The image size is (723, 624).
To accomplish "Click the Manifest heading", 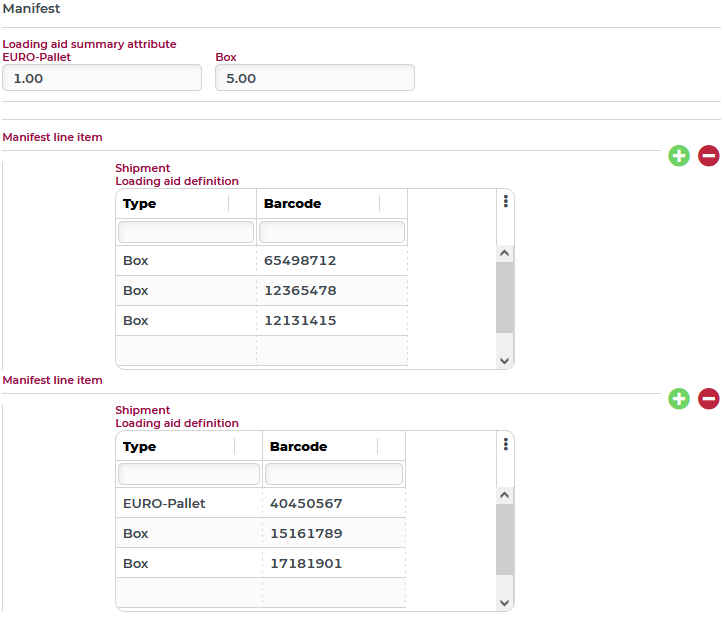I will tap(31, 9).
